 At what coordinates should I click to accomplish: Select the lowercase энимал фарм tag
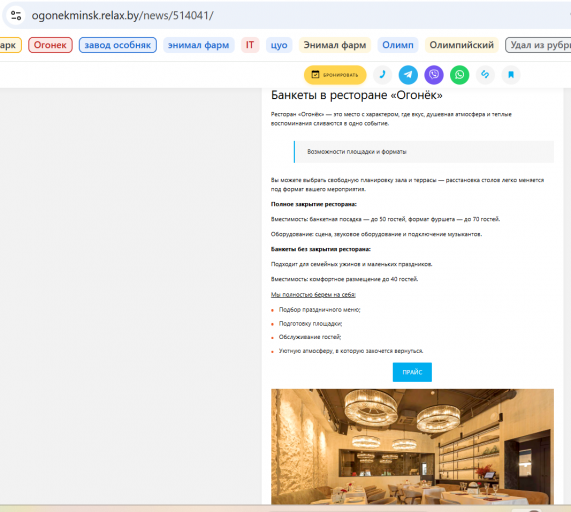click(x=198, y=45)
